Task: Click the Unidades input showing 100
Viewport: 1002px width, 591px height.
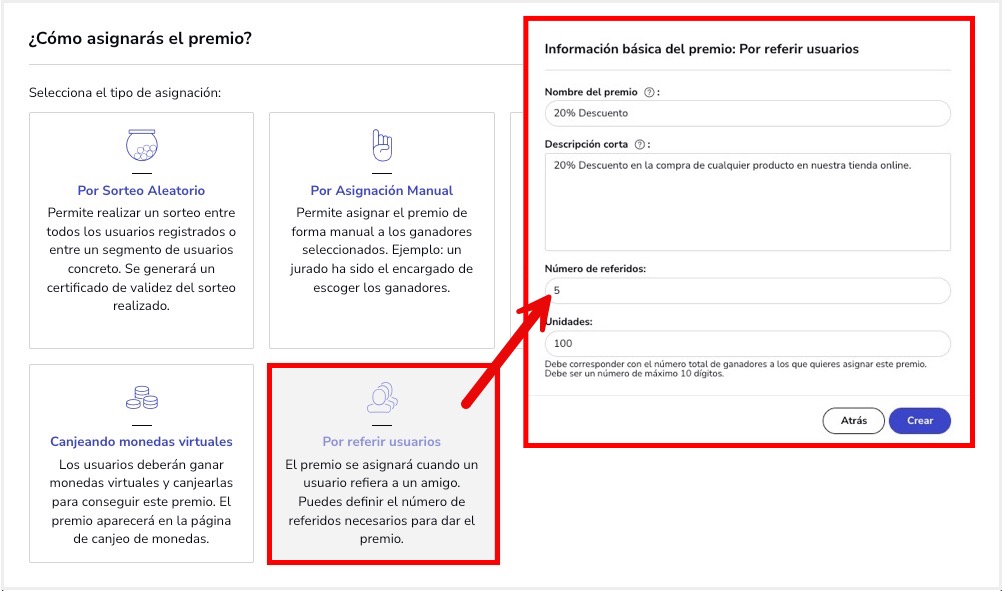Action: pyautogui.click(x=747, y=343)
